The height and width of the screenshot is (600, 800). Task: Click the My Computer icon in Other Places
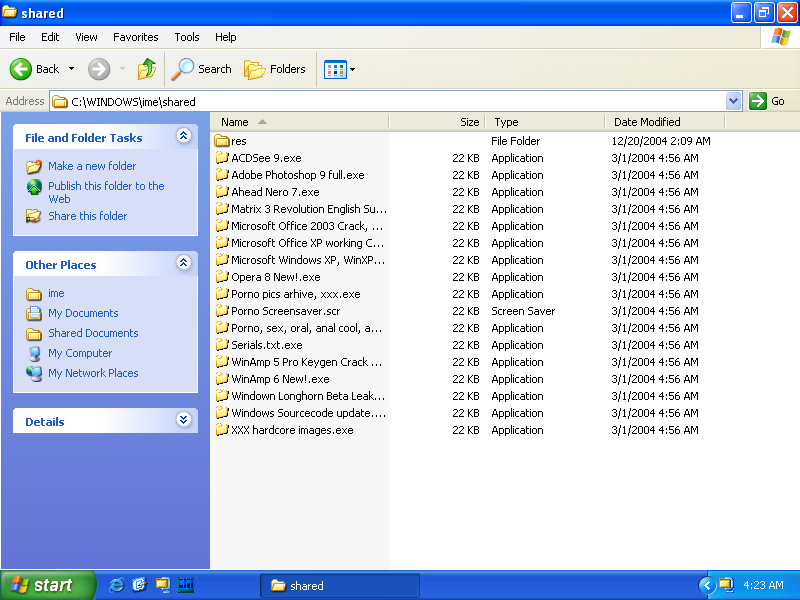(34, 353)
